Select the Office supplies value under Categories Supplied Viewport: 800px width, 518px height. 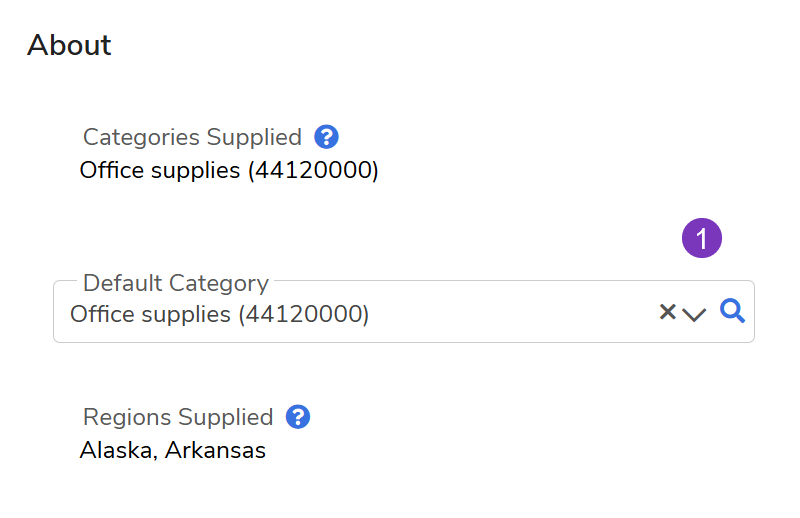[229, 170]
